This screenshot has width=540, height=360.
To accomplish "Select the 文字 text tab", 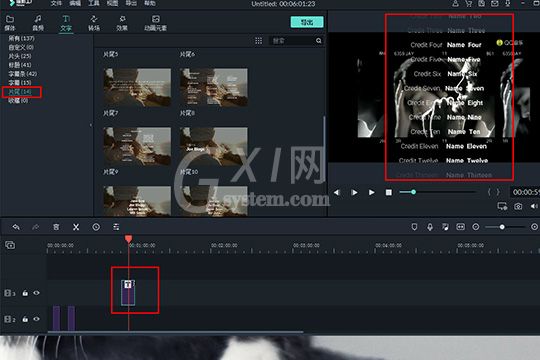I will [66, 23].
